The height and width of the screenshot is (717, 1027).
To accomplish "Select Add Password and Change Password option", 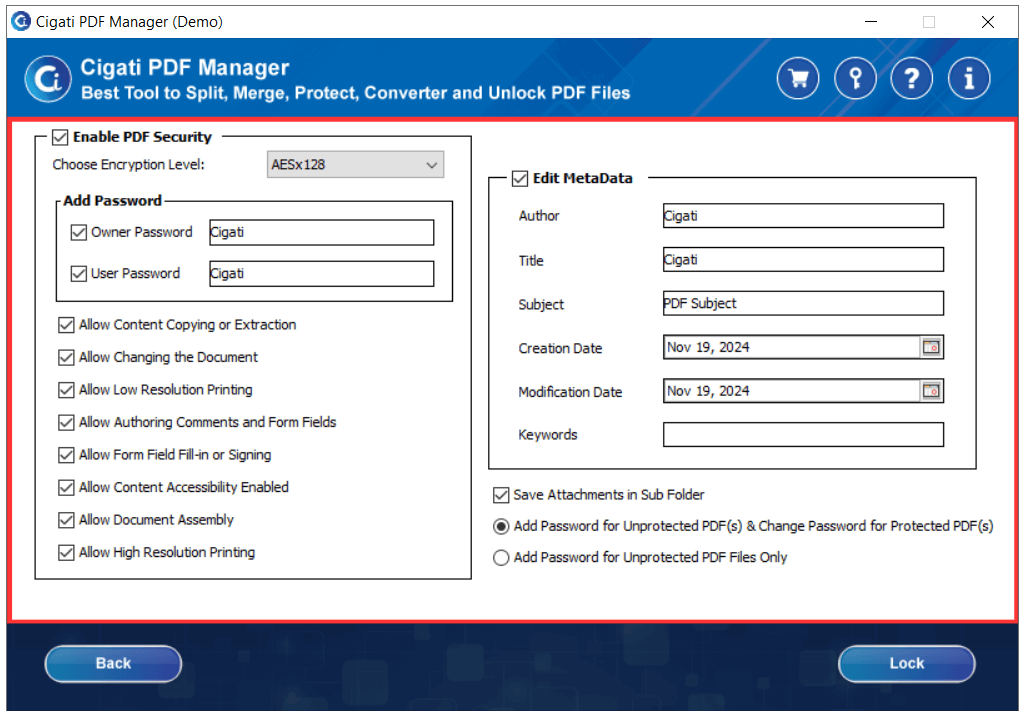I will 501,526.
